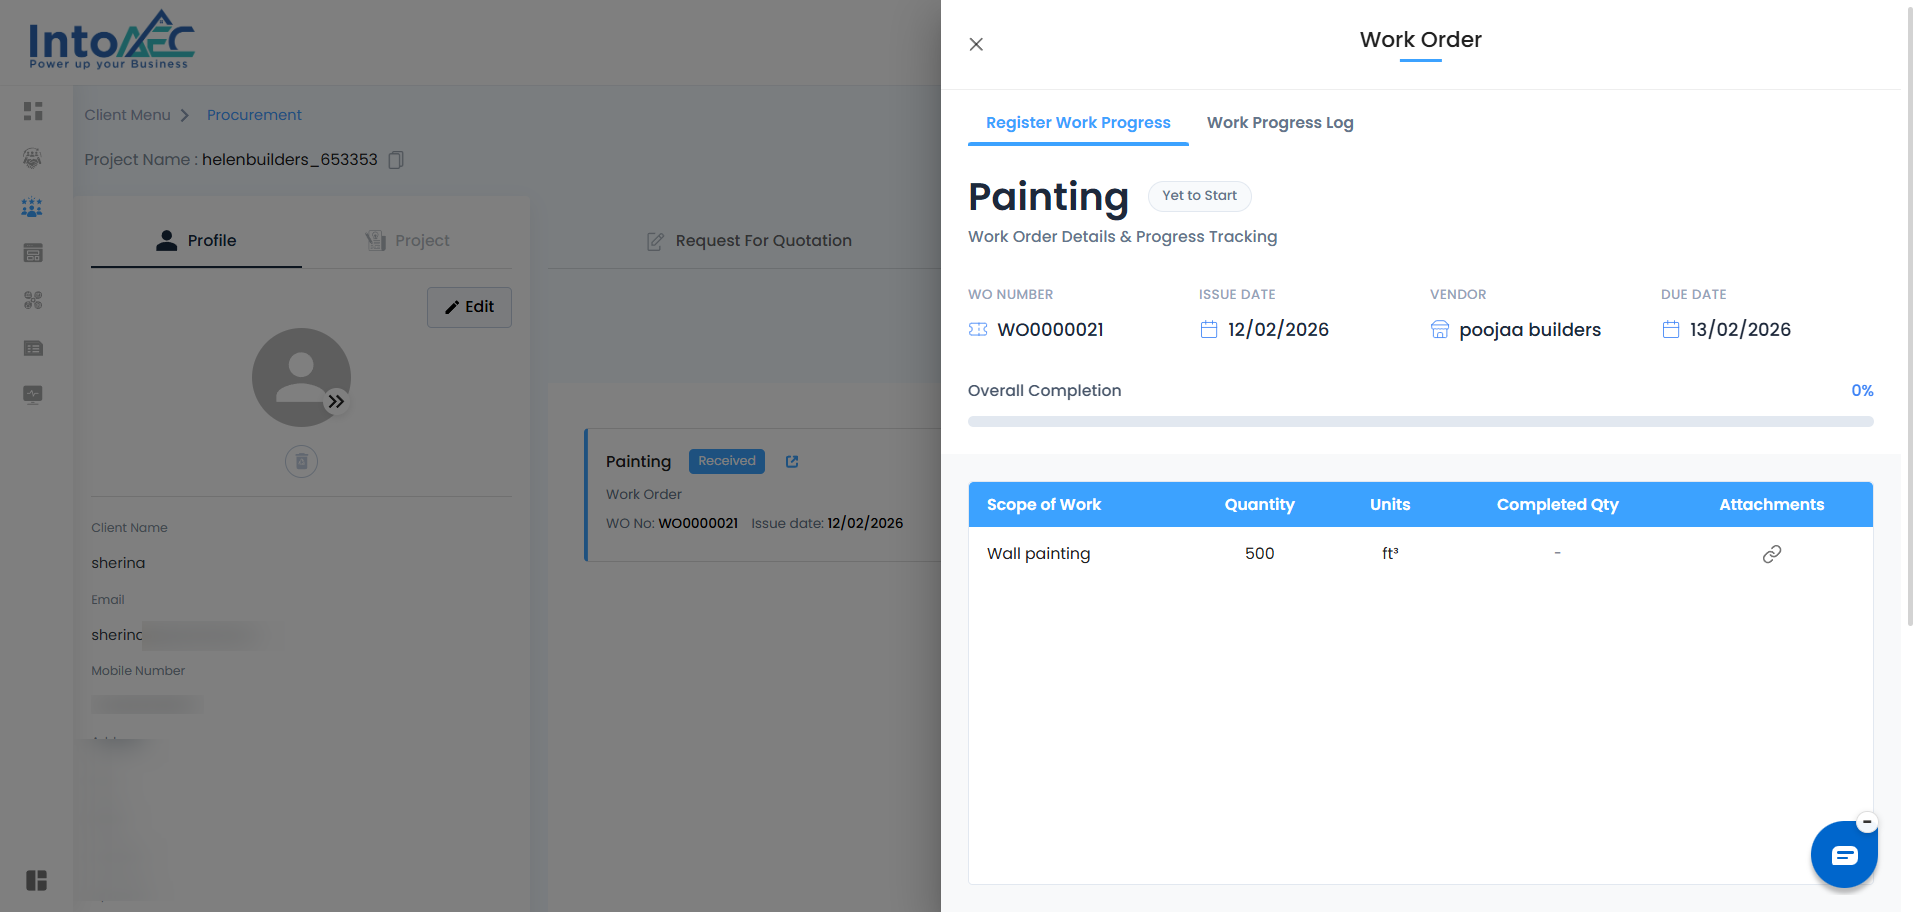The image size is (1920, 912).
Task: Open the four-circle modules sidebar icon
Action: click(33, 300)
